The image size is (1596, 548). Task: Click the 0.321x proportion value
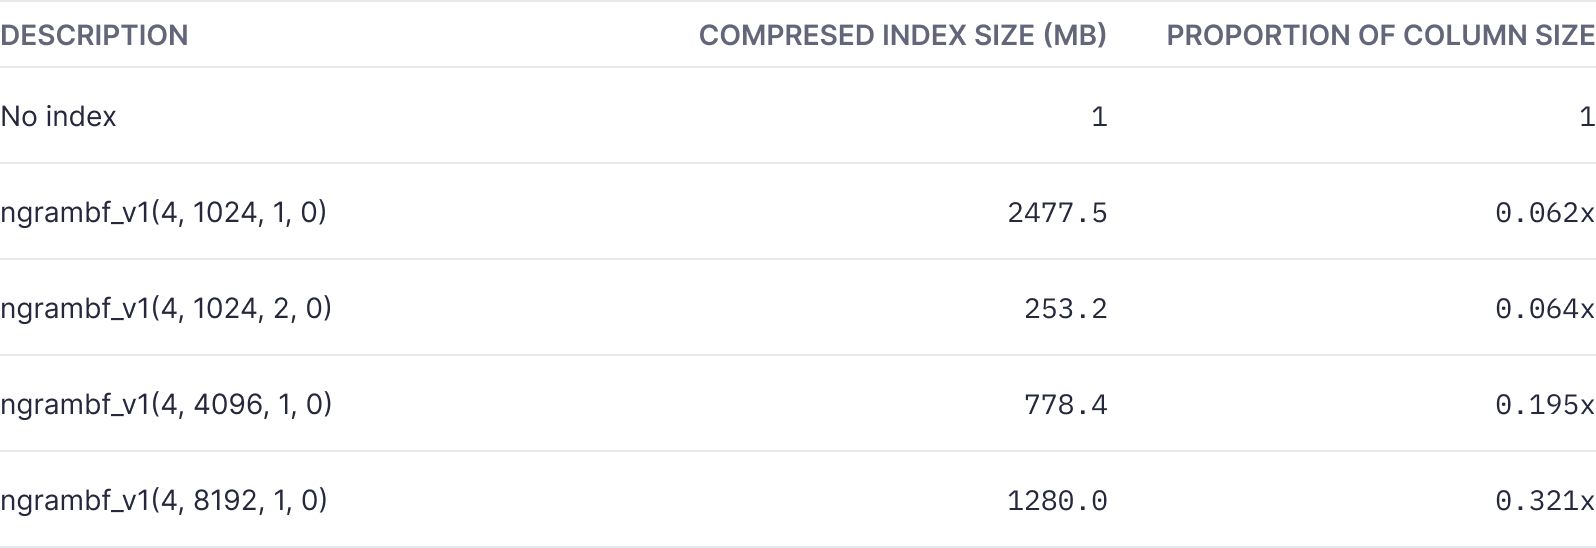tap(1544, 501)
